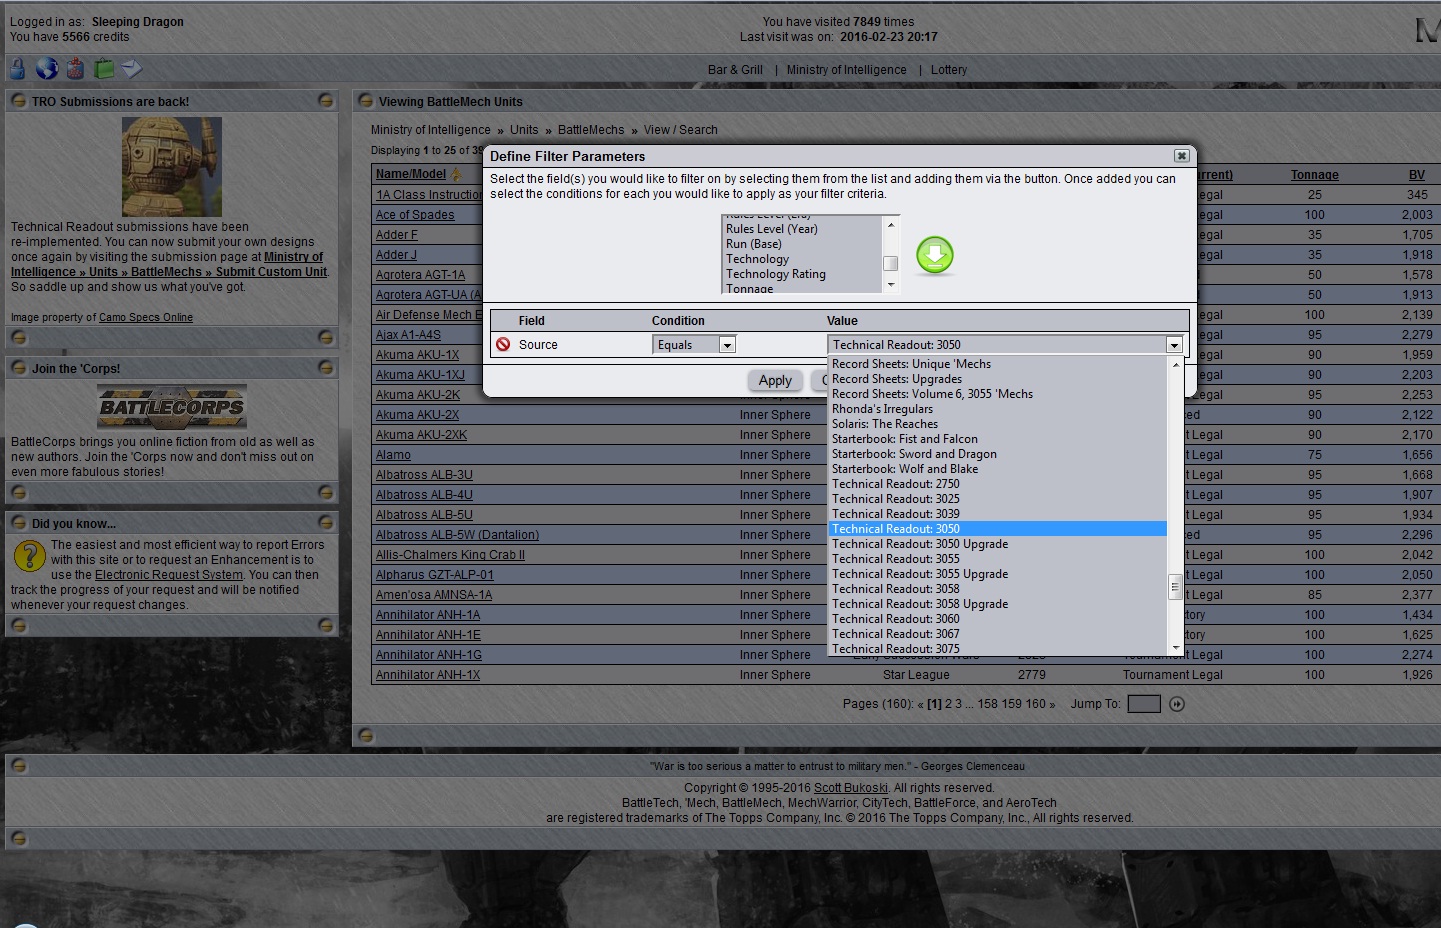Pick Record Sheets: Upgrades in dropdown list
Image resolution: width=1441 pixels, height=928 pixels.
(896, 379)
